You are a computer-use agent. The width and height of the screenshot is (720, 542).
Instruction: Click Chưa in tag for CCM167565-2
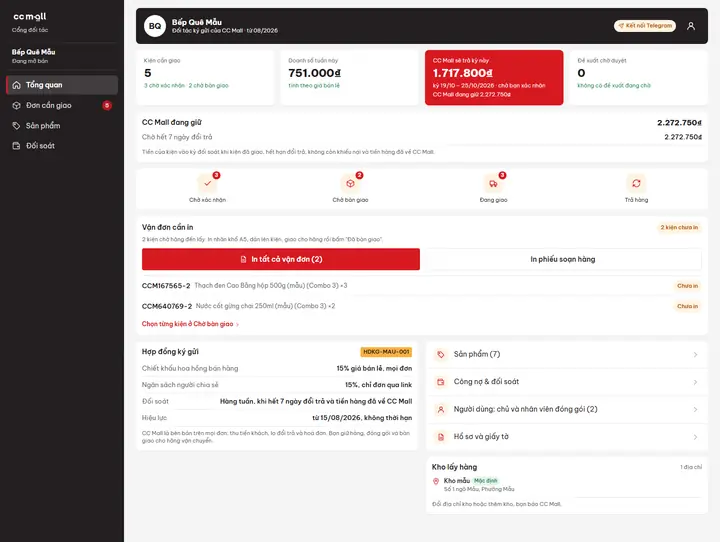687,286
